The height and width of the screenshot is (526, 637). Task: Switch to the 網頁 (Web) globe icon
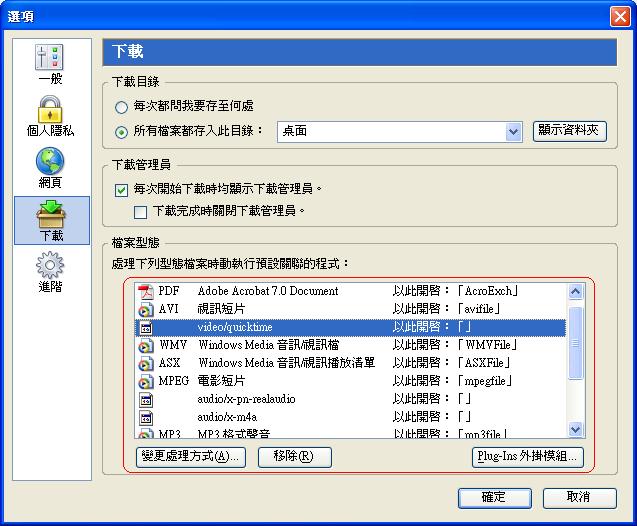tap(50, 162)
